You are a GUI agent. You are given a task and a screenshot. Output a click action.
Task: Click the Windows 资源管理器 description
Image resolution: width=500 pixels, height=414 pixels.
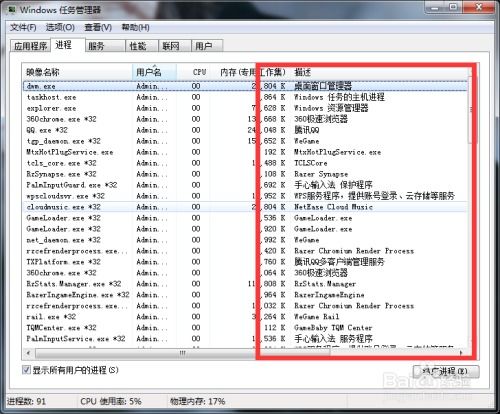tap(331, 108)
